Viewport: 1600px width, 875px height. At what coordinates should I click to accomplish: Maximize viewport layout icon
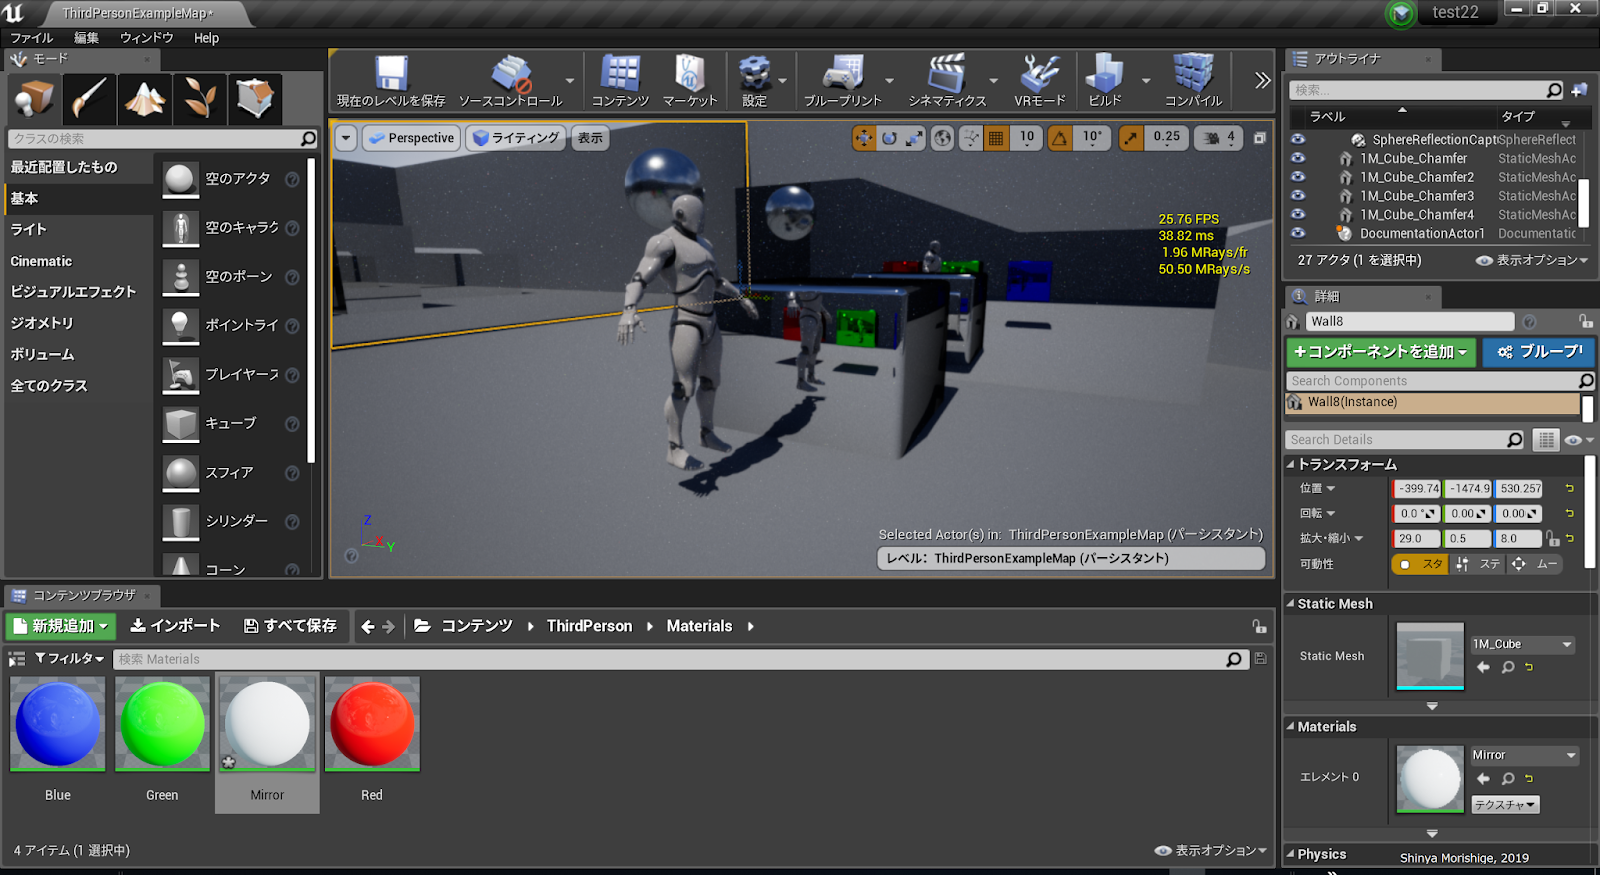[x=1260, y=138]
